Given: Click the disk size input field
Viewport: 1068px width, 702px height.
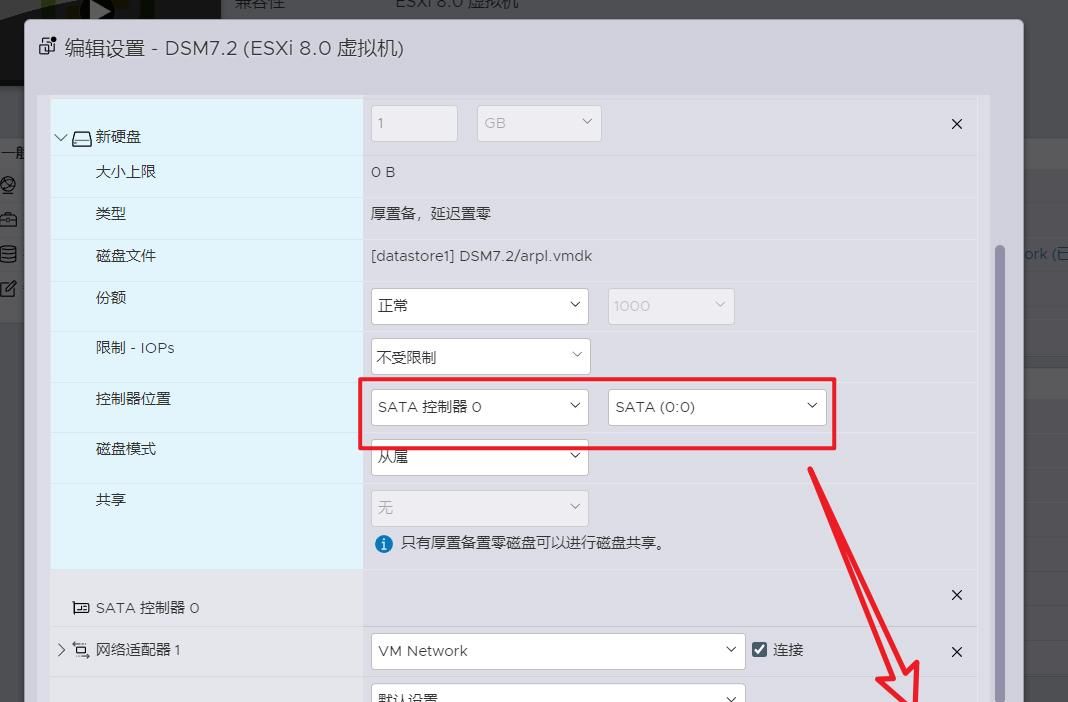Looking at the screenshot, I should point(414,123).
